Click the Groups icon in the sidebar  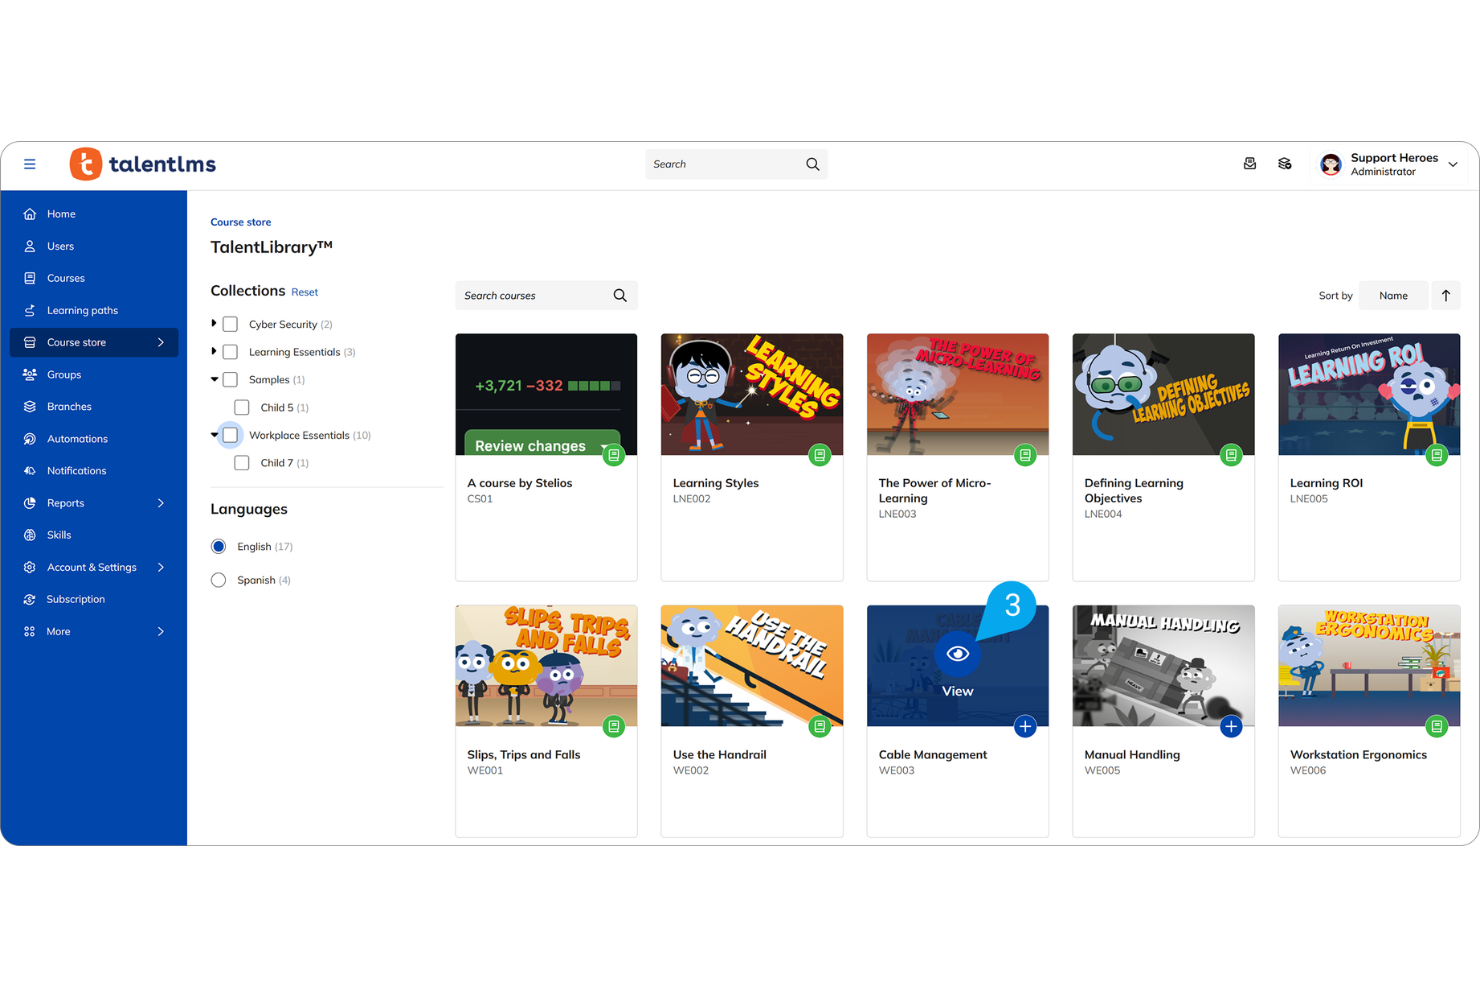[x=30, y=375]
